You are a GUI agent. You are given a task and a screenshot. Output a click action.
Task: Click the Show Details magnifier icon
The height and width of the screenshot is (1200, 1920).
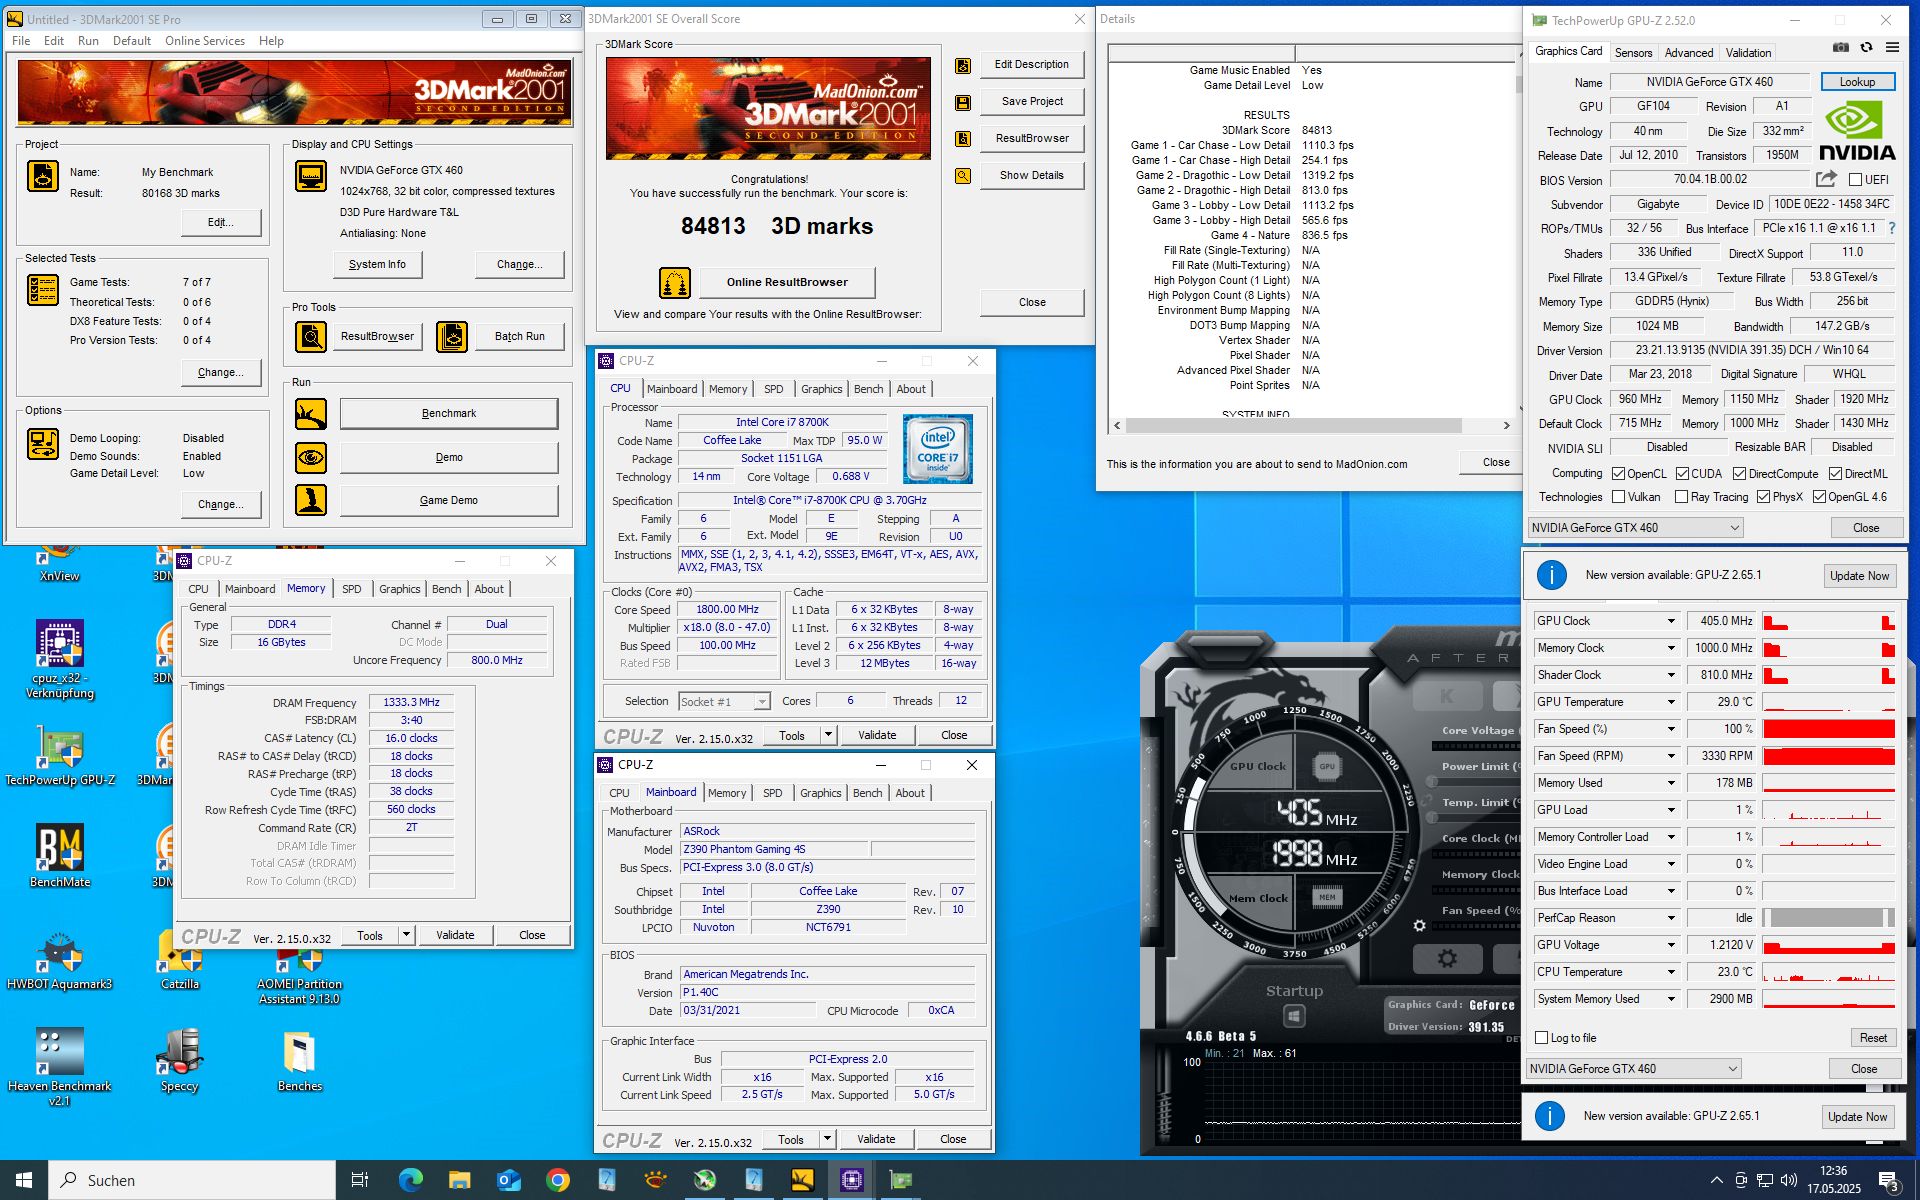click(x=963, y=176)
